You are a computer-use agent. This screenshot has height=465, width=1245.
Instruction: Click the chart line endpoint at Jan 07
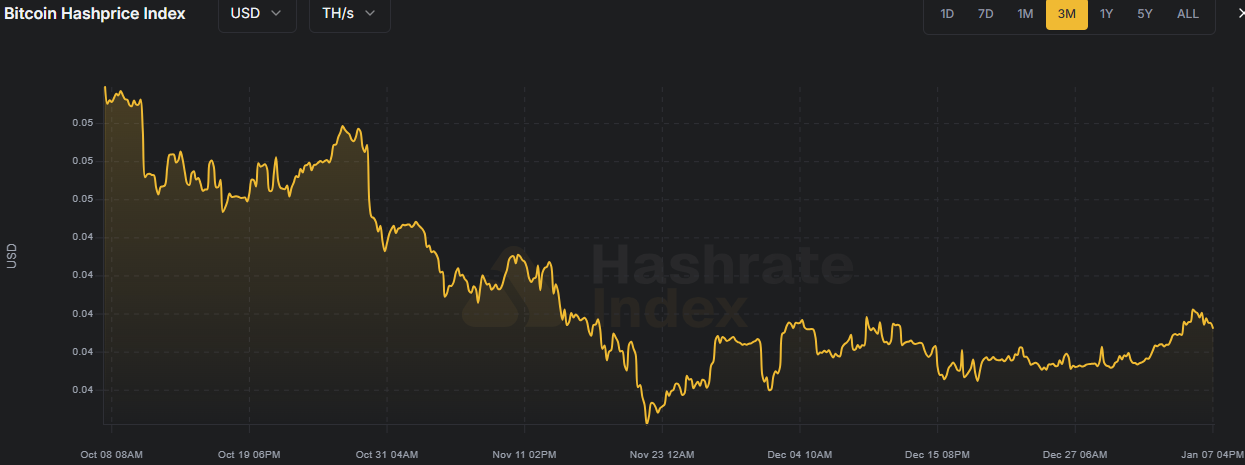point(1213,327)
